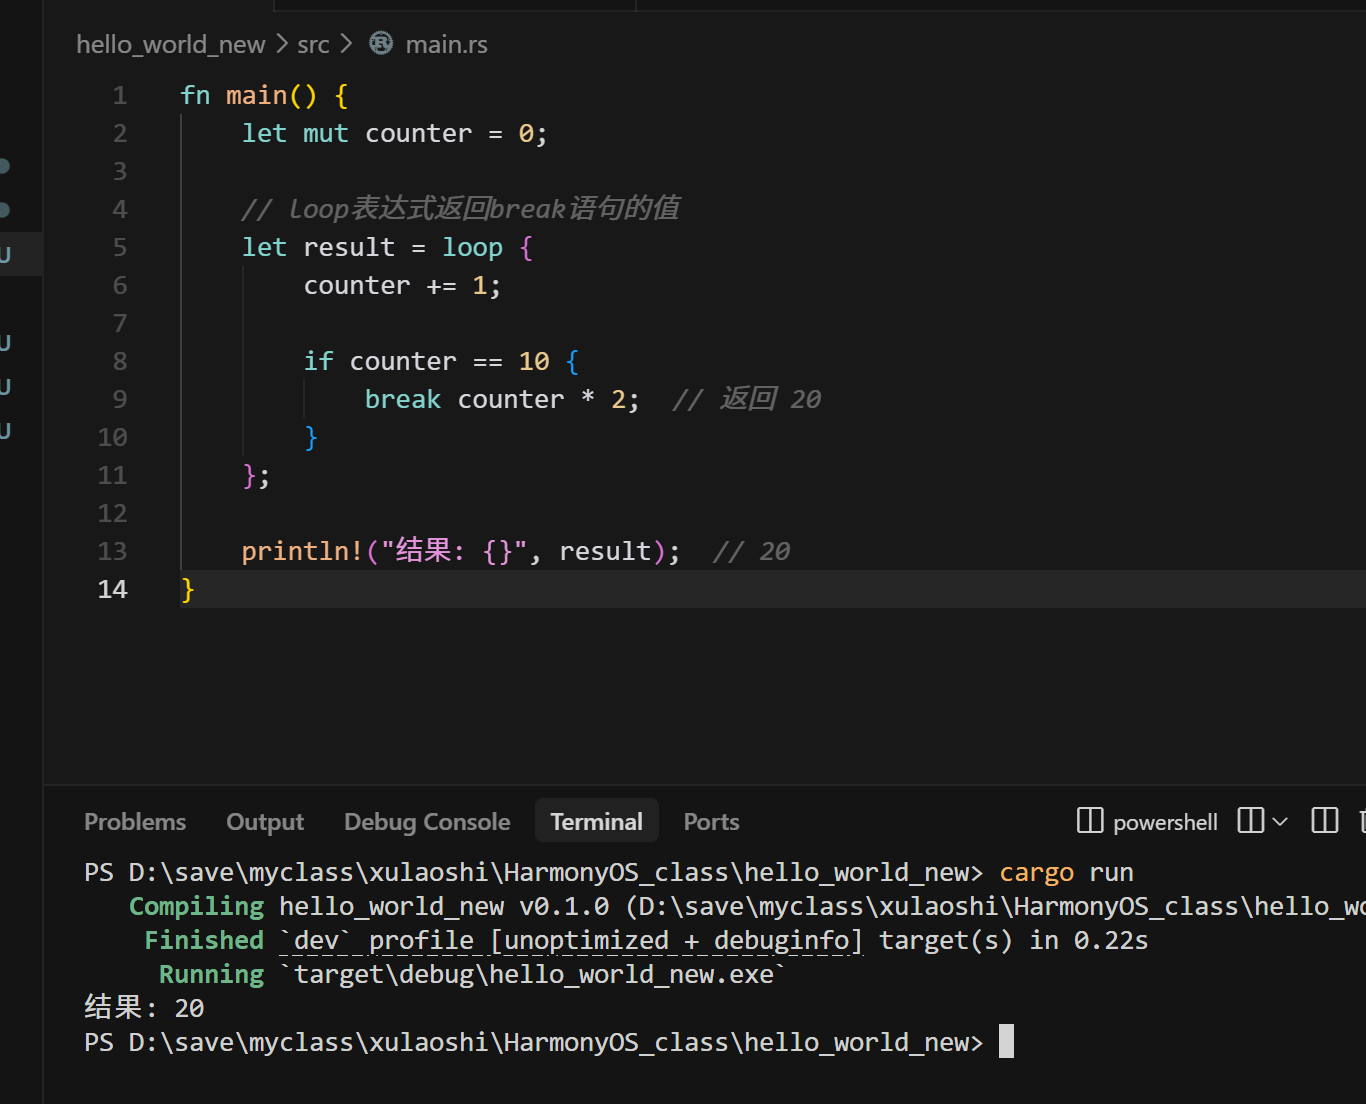Screen dimensions: 1366x1104
Task: Click the 'fn main() {' line of code
Action: tap(265, 96)
